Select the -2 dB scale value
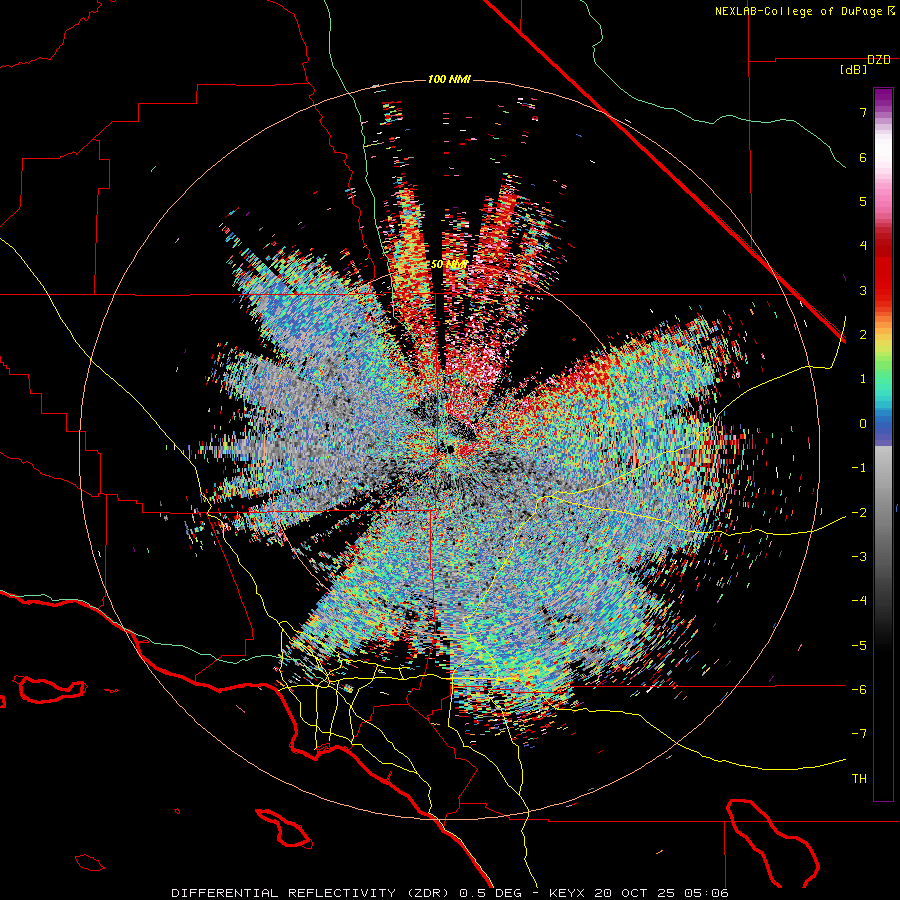900x900 pixels. pyautogui.click(x=859, y=513)
